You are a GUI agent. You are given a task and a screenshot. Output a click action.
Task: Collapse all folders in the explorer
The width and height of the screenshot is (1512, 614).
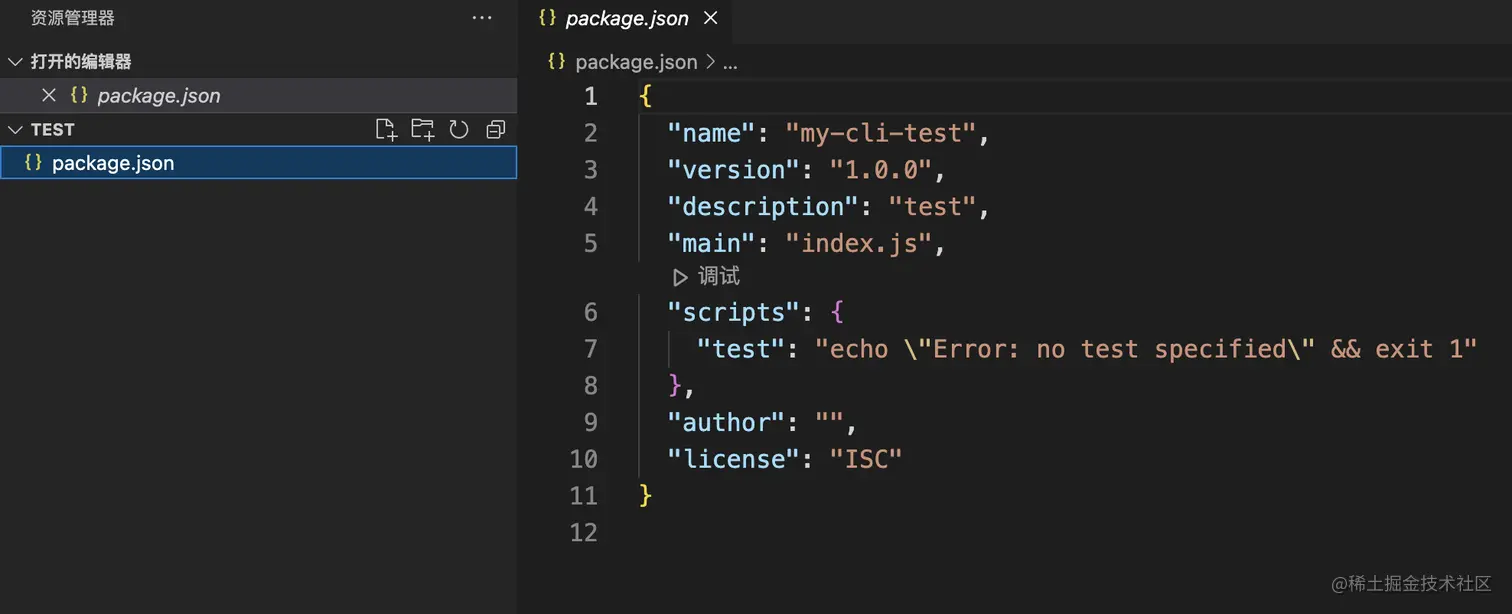pos(494,129)
